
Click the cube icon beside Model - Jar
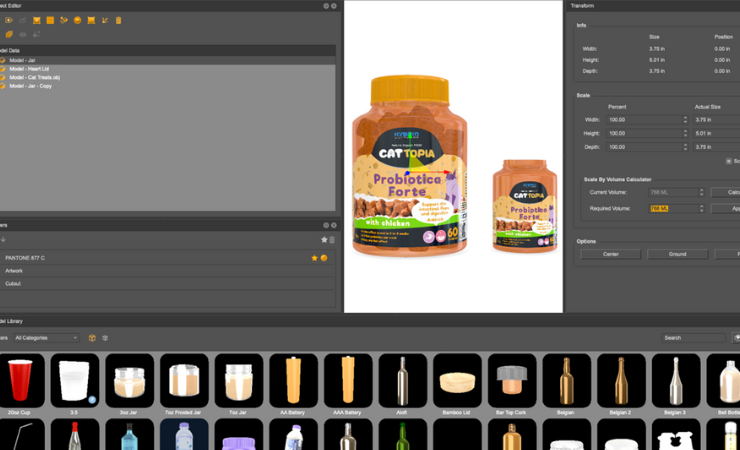3,60
